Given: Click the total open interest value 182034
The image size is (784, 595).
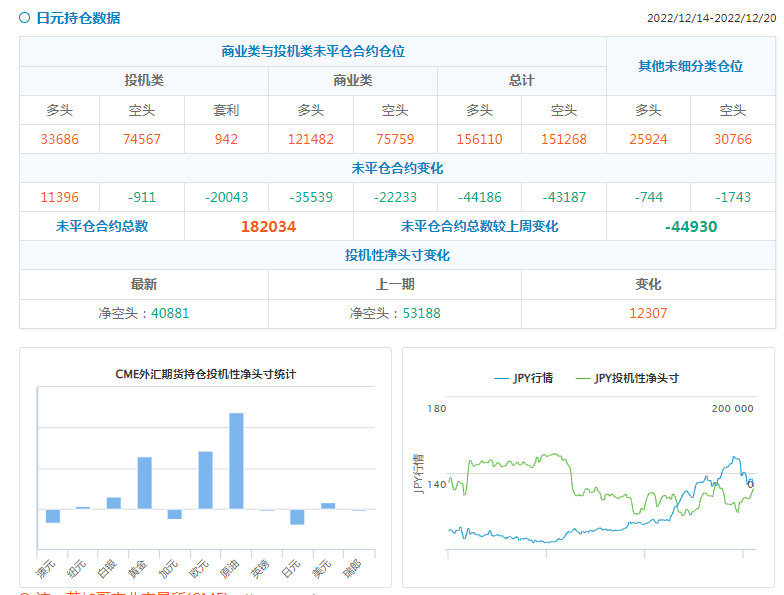Looking at the screenshot, I should tap(268, 227).
